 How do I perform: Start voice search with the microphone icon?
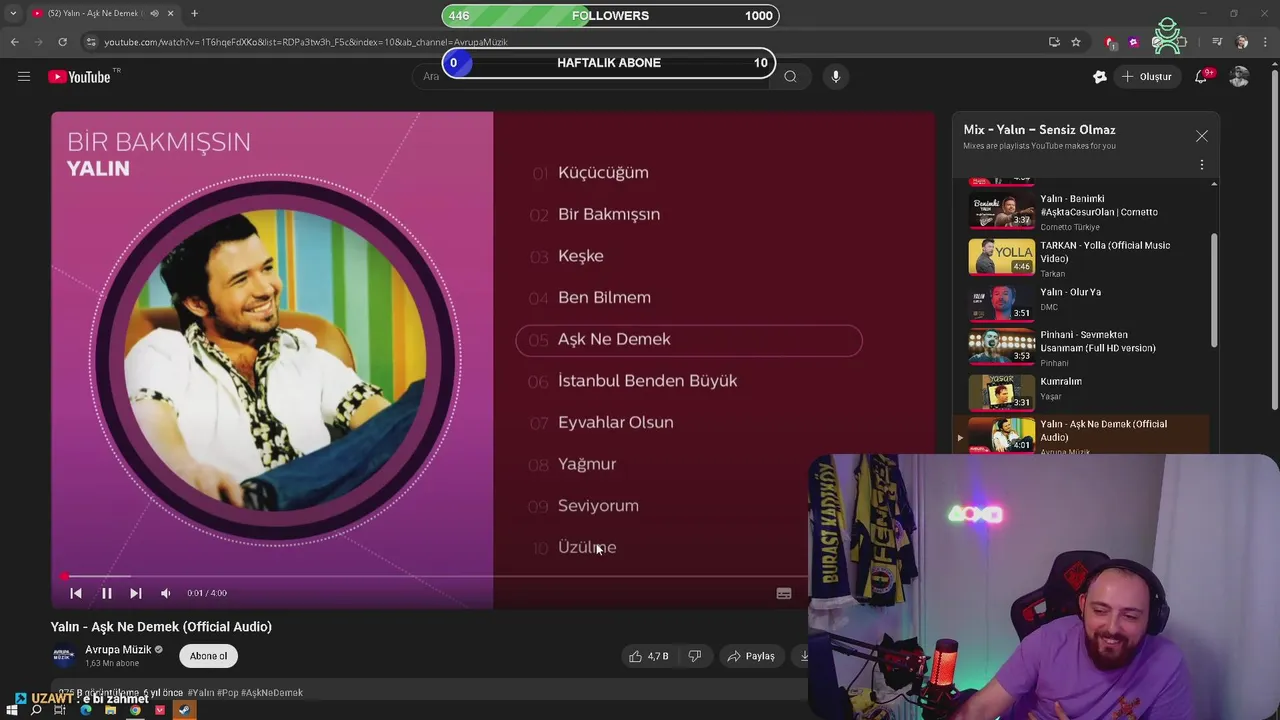pos(836,77)
